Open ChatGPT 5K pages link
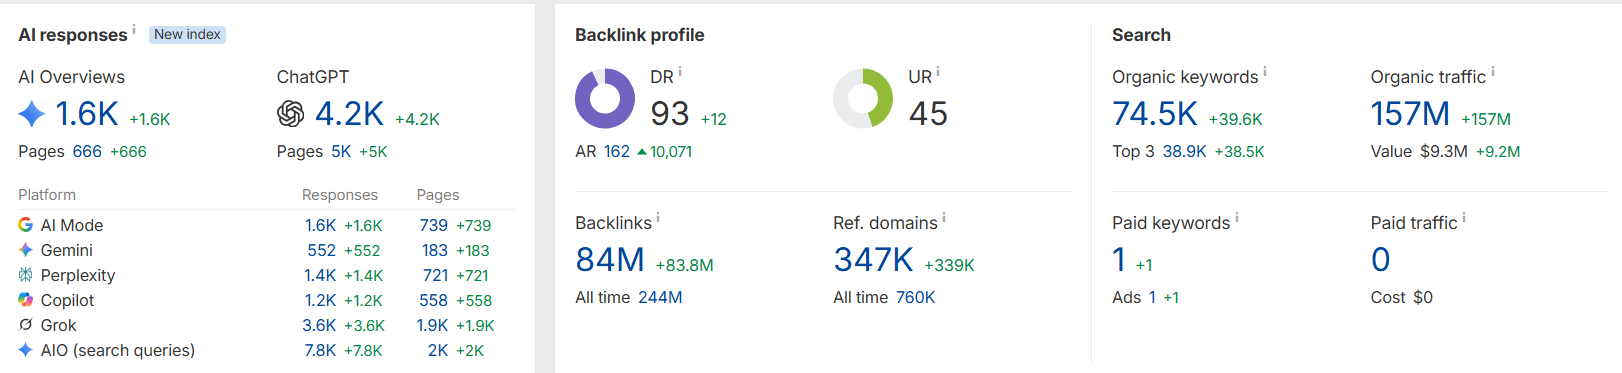 341,152
